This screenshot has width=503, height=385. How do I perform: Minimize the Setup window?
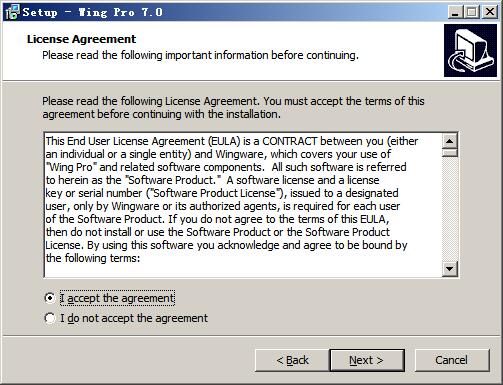point(455,12)
